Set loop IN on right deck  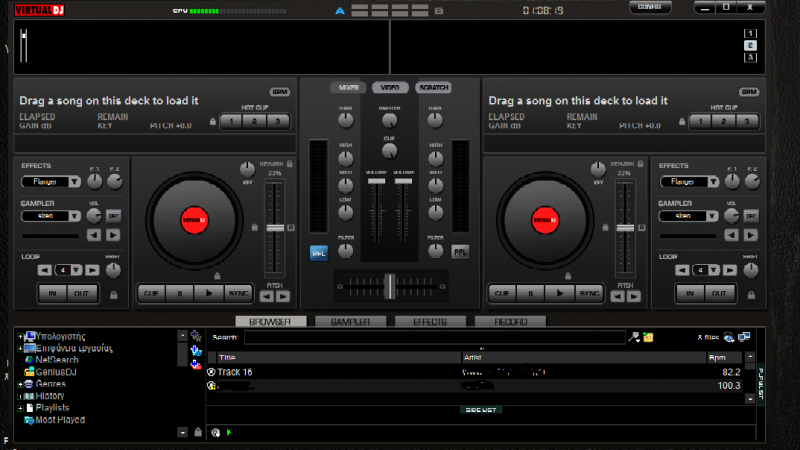(690, 293)
